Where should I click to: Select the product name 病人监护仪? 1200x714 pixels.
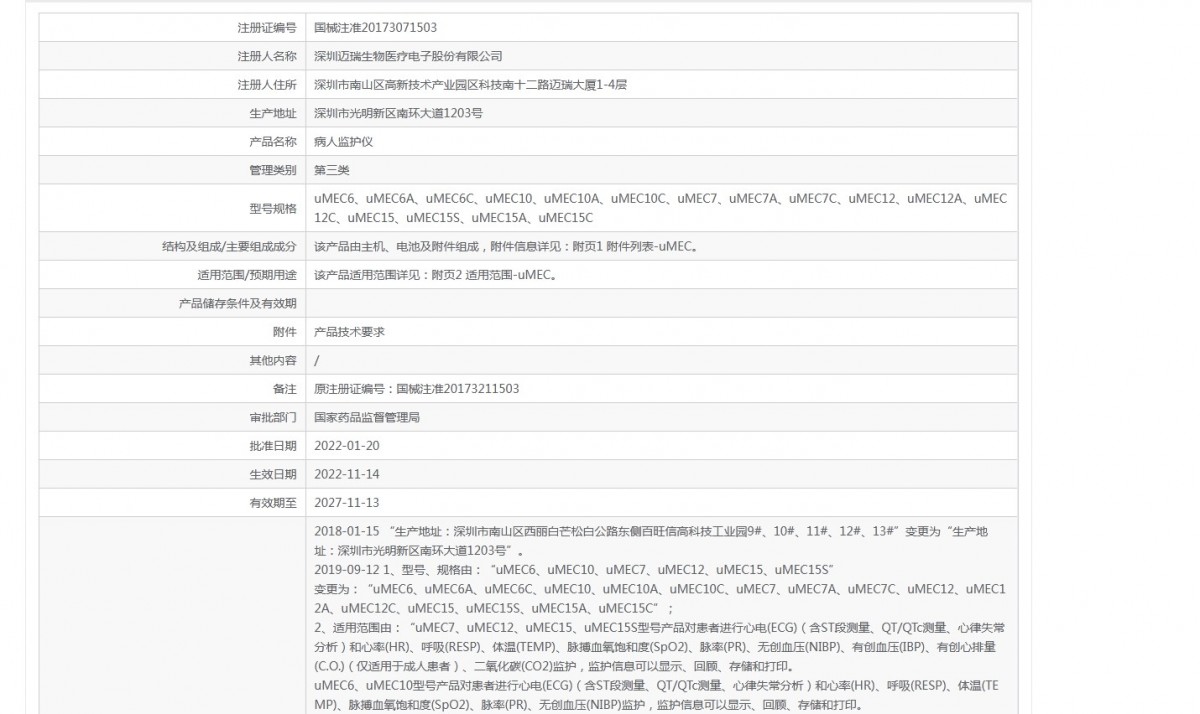tap(343, 142)
